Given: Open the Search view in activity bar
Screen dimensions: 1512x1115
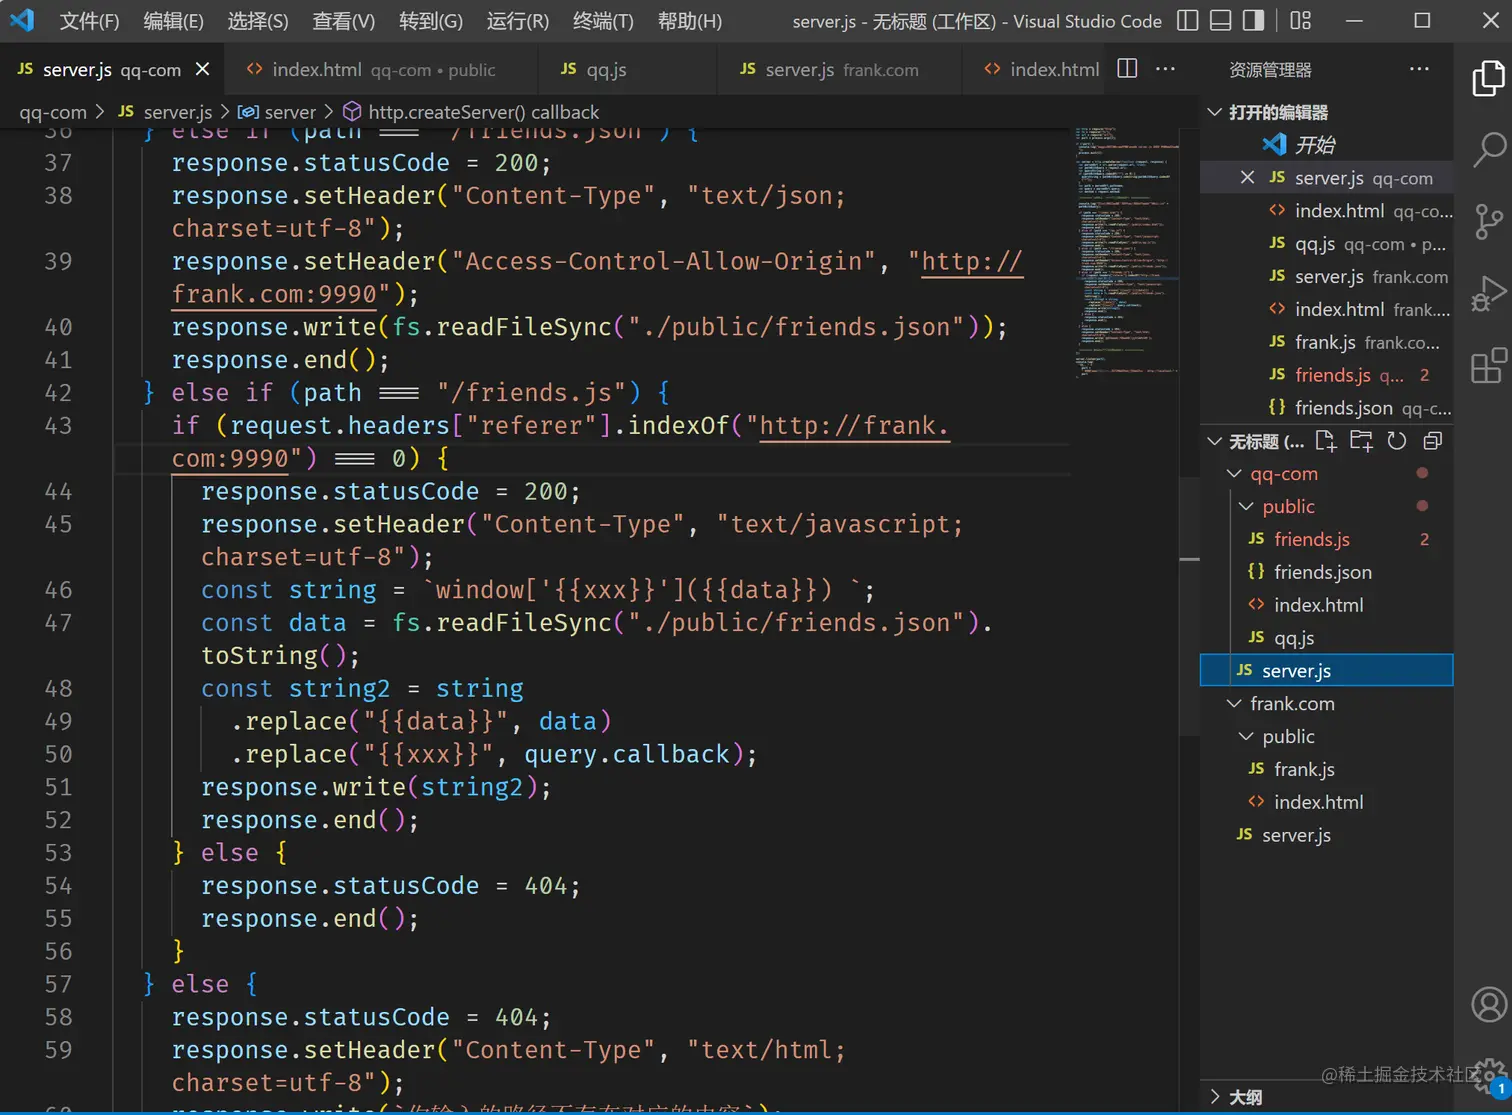Looking at the screenshot, I should [x=1488, y=150].
